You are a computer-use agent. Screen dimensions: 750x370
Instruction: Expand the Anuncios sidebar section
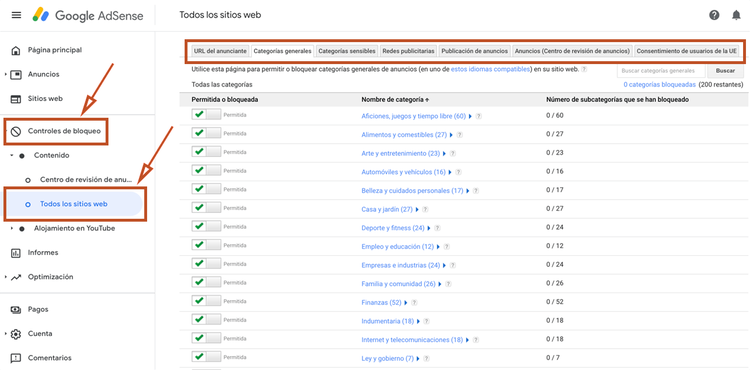coord(6,75)
